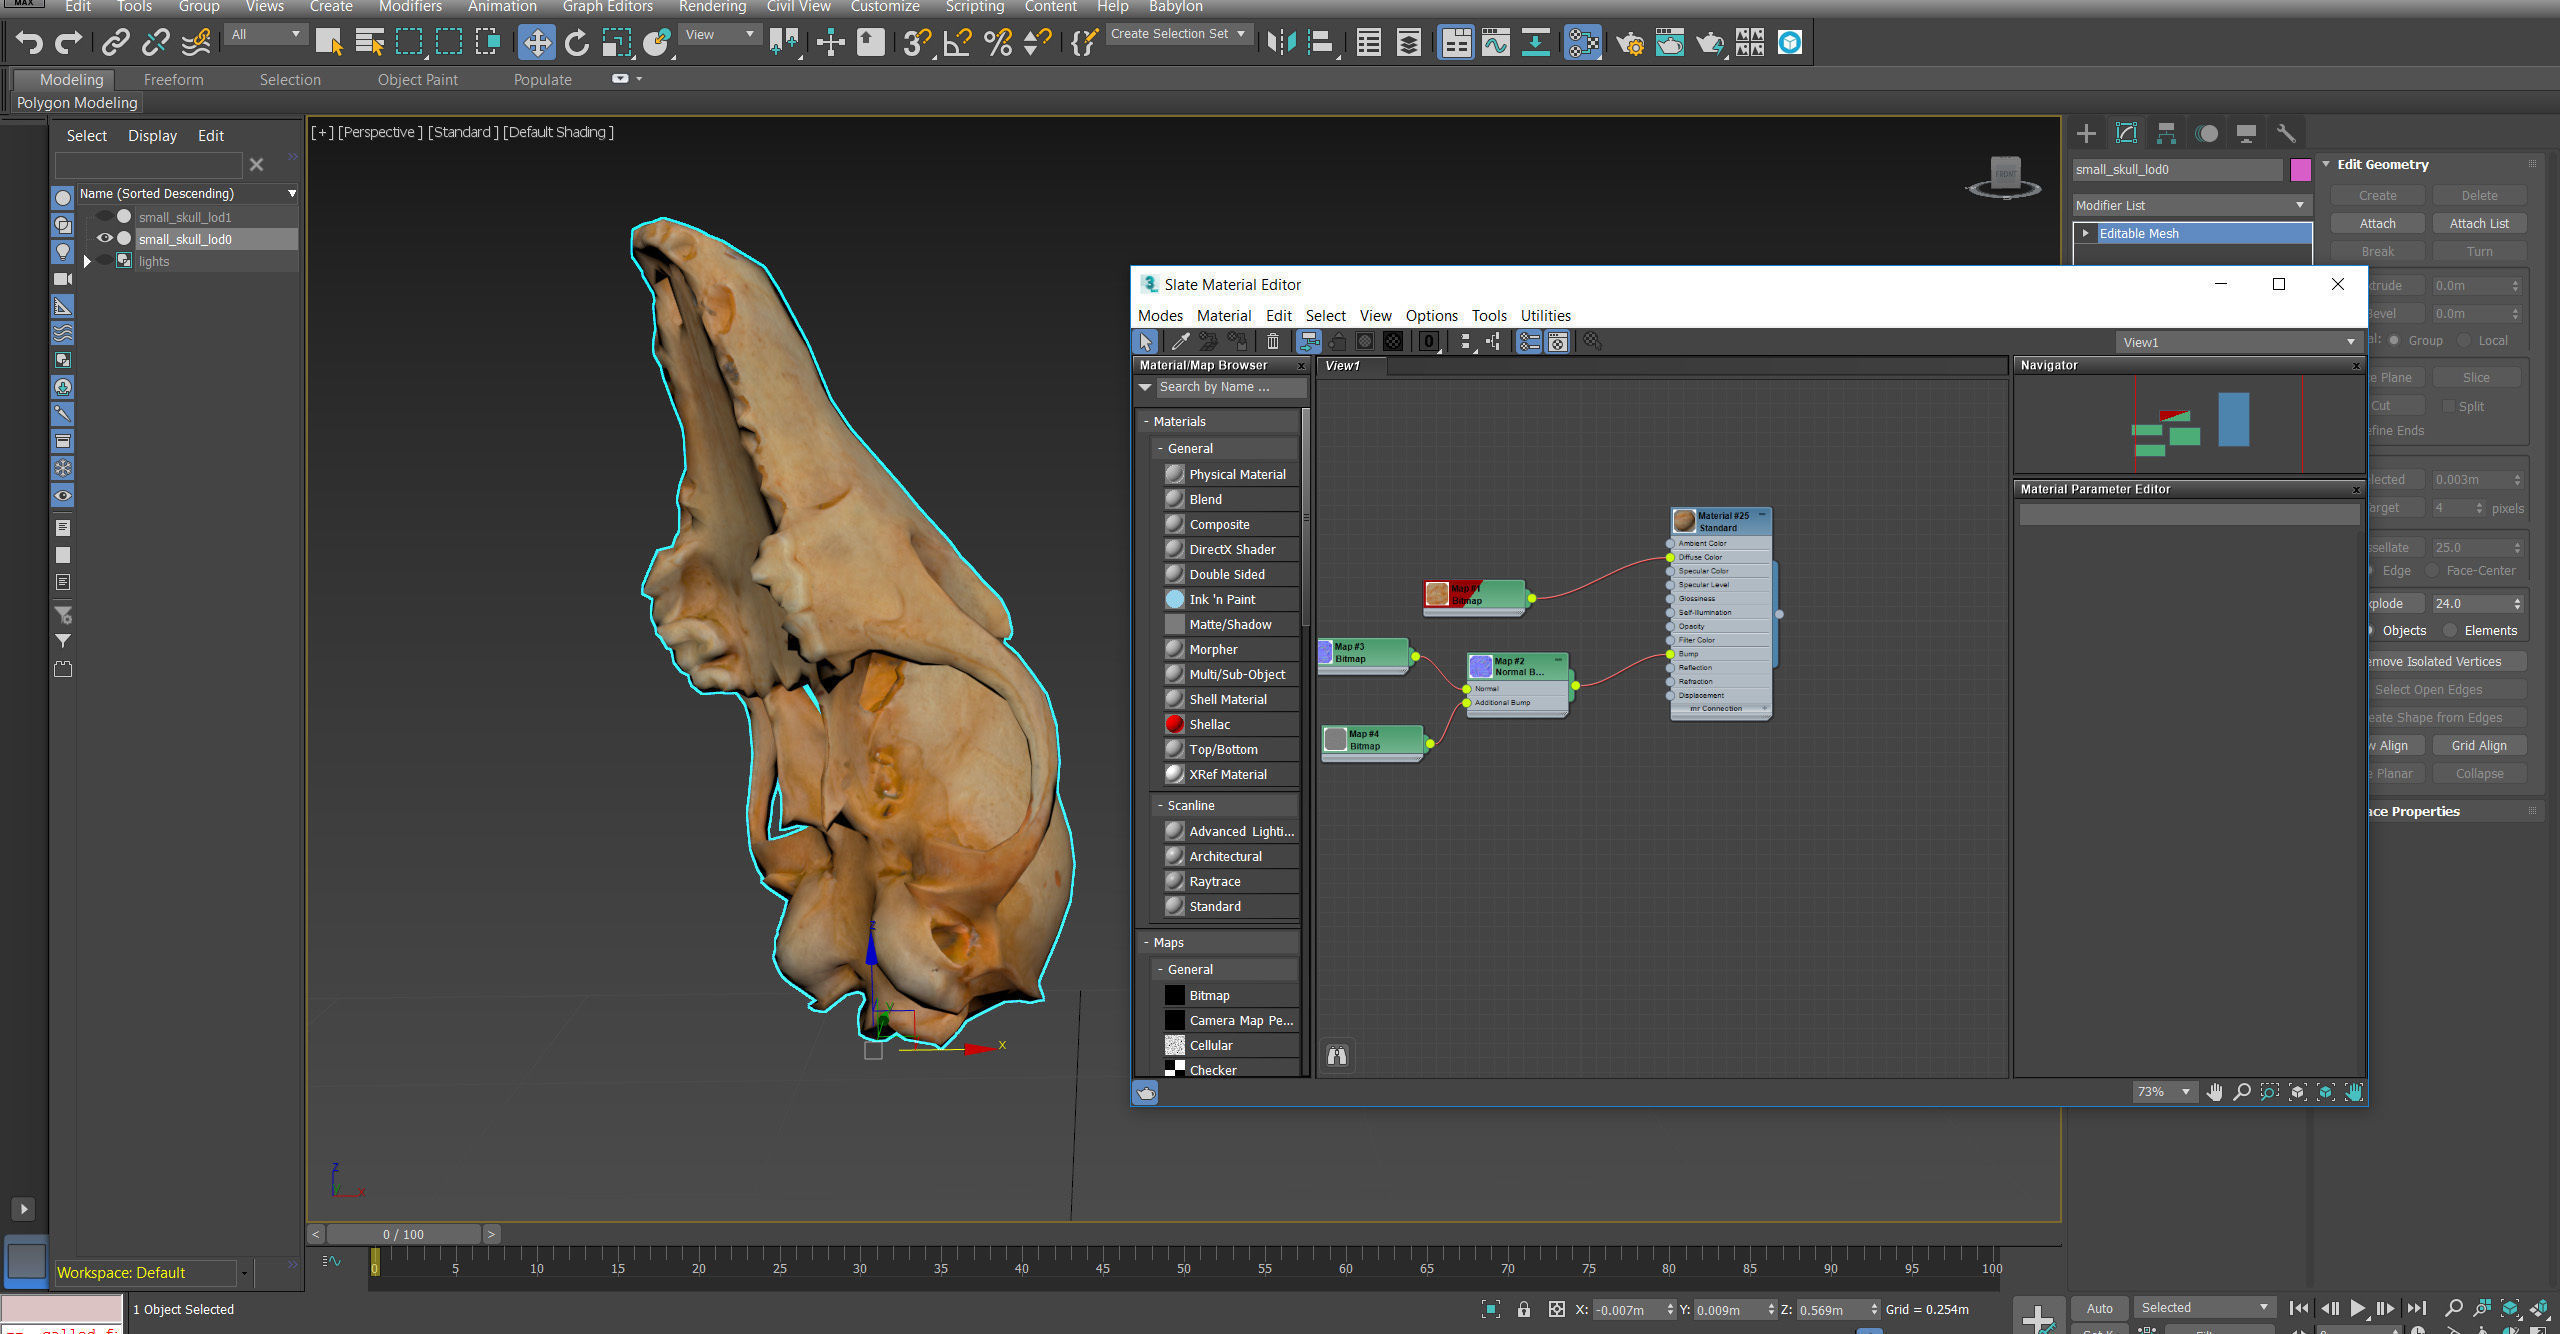
Task: Activate the Select and Scale tool
Action: point(616,42)
